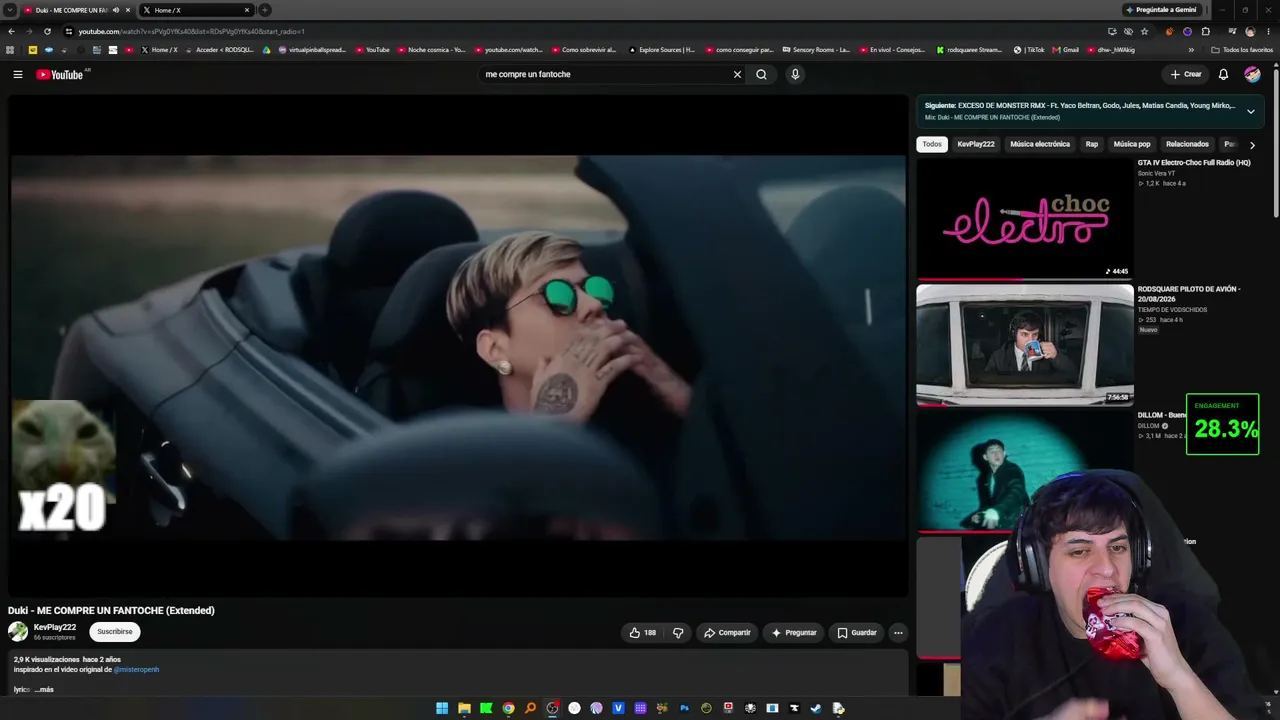Launch Google Chrome from the taskbar
Image resolution: width=1280 pixels, height=720 pixels.
(x=508, y=708)
